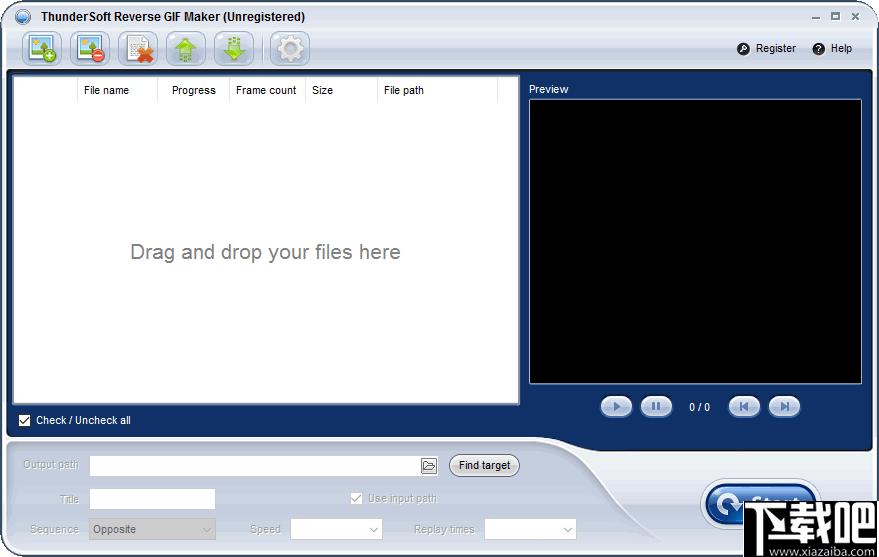Viewport: 879px width, 557px height.
Task: Click the Start conversion button
Action: click(760, 503)
